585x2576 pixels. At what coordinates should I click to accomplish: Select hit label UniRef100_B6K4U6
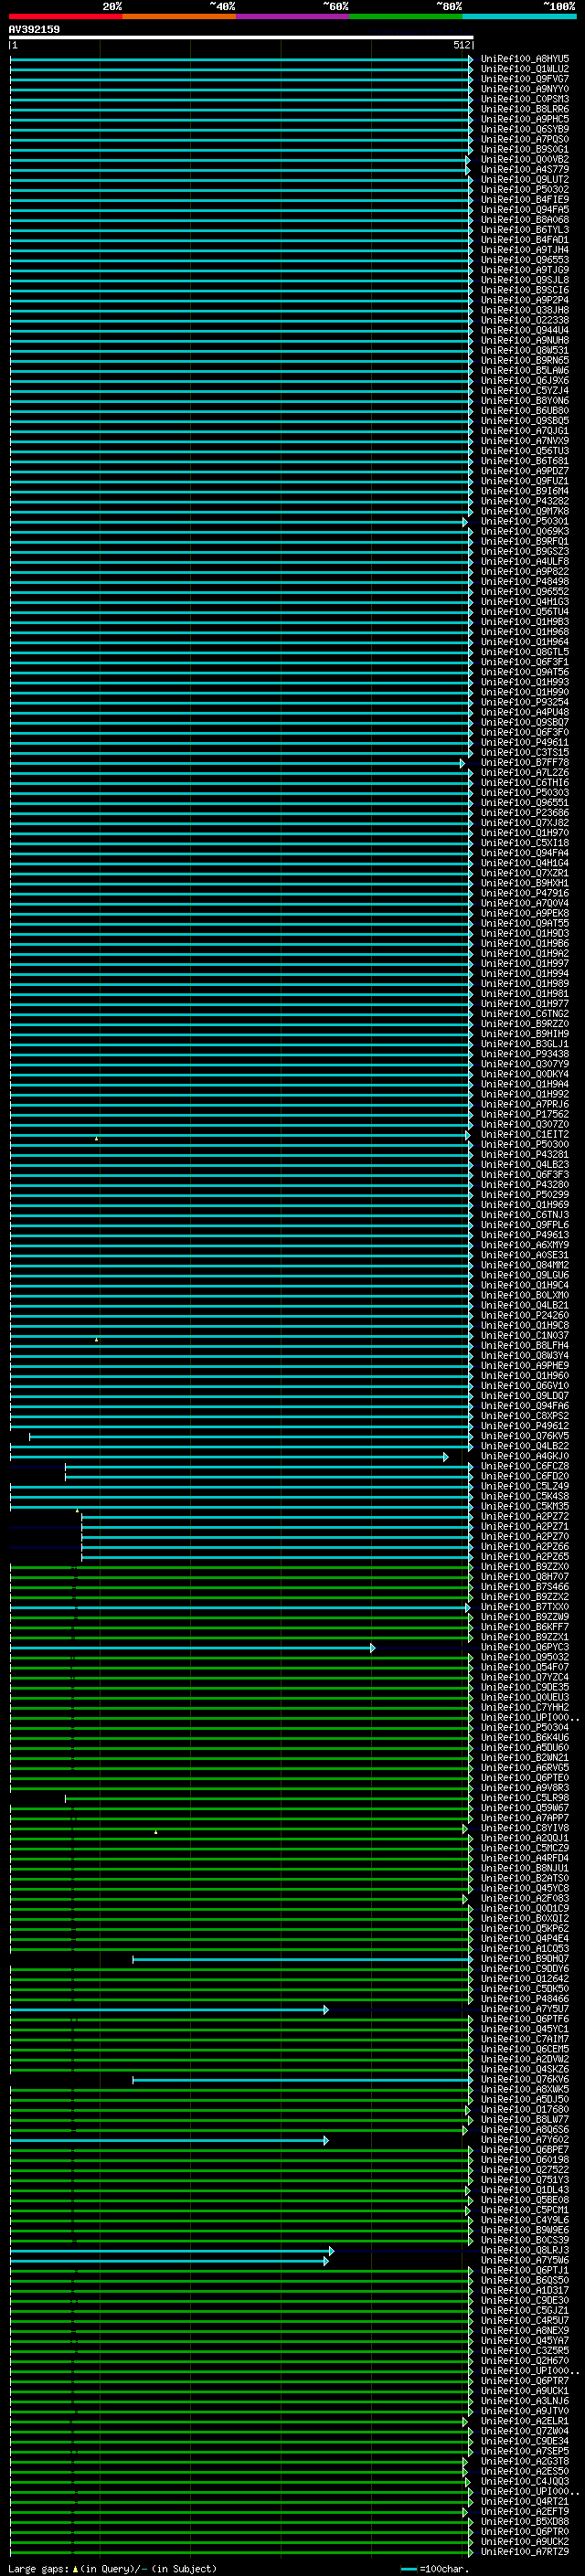tap(525, 1737)
